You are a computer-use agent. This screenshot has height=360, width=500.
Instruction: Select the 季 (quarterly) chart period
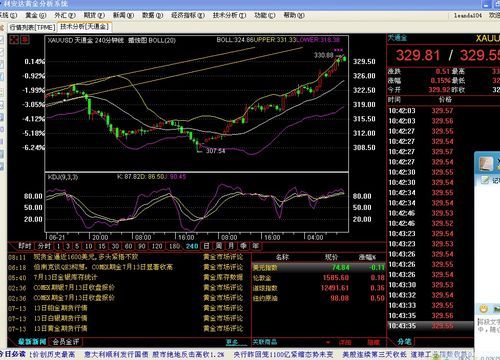pos(243,246)
